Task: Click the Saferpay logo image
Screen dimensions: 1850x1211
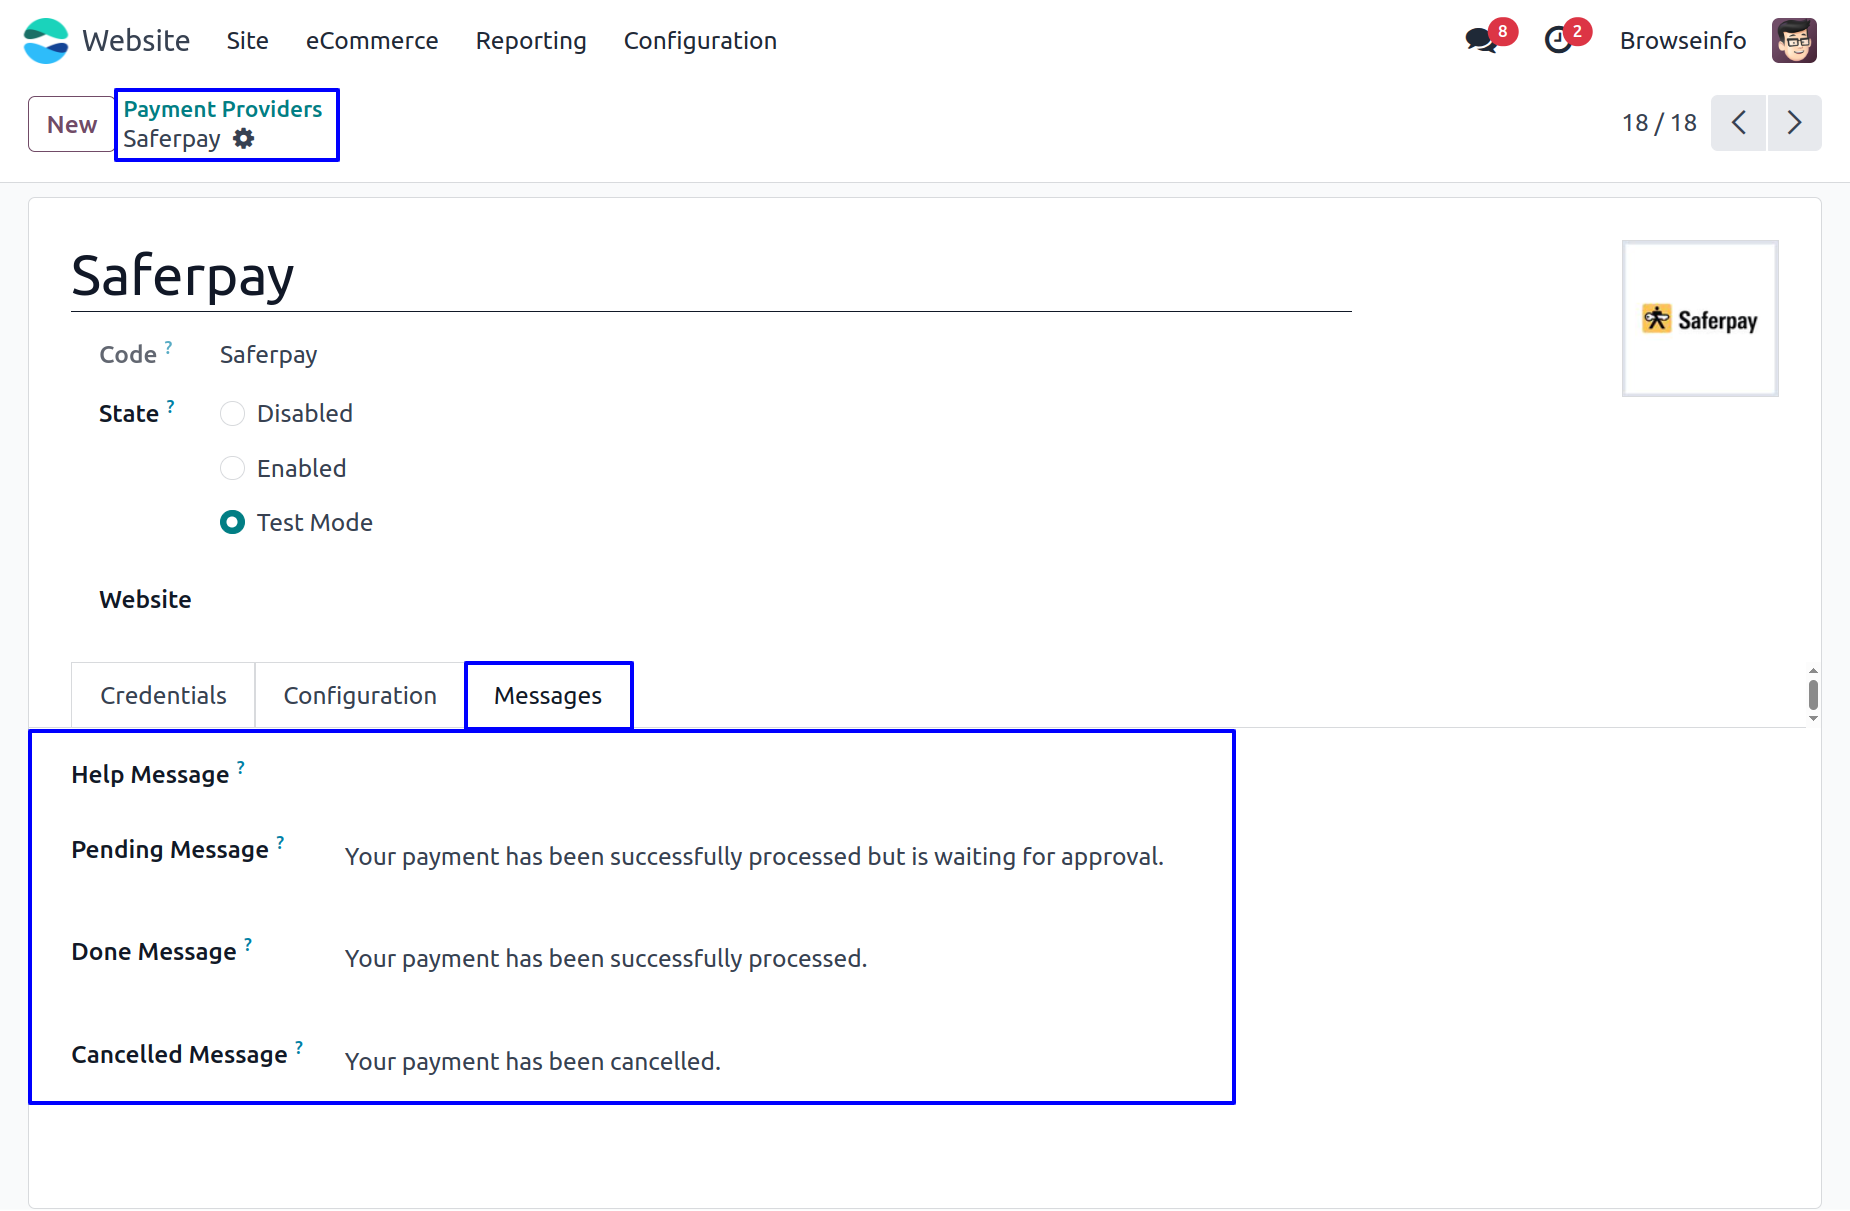Action: coord(1700,319)
